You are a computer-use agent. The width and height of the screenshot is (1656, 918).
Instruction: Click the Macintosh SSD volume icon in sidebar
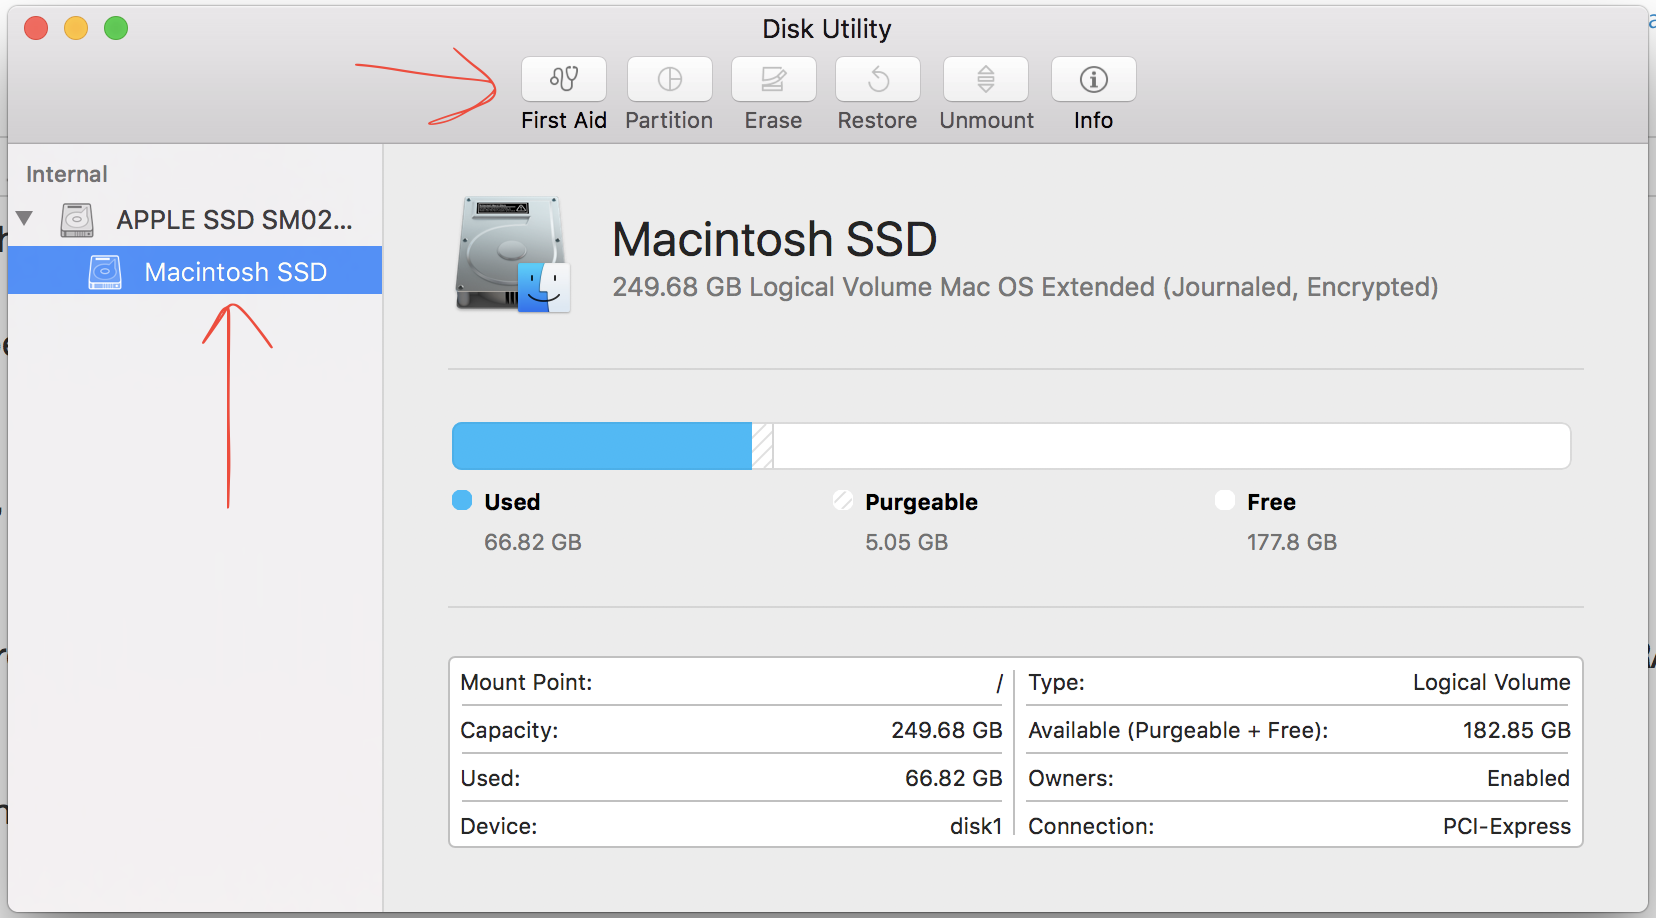click(x=105, y=272)
